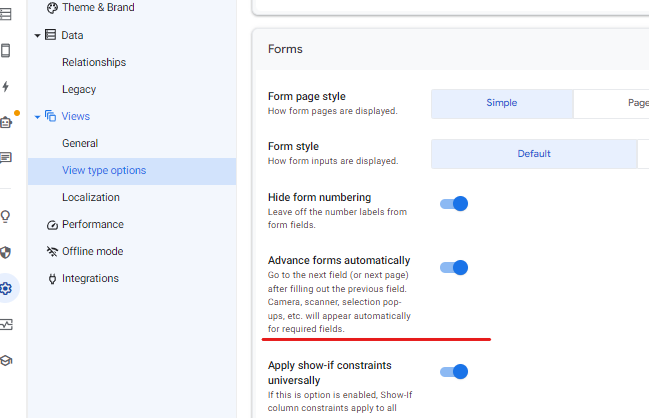649x418 pixels.
Task: Go to Data table icon in left rail
Action: coord(6,14)
